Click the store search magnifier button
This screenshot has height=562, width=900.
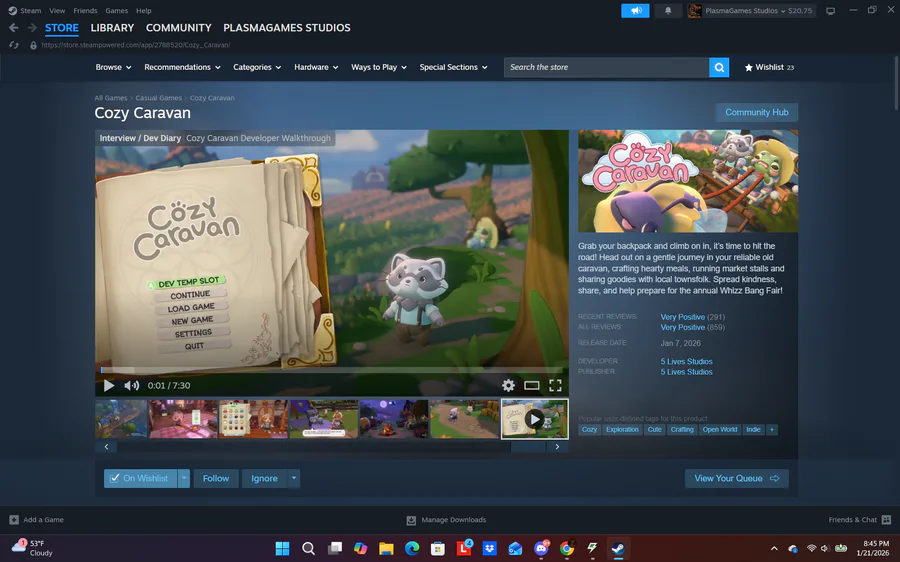719,67
